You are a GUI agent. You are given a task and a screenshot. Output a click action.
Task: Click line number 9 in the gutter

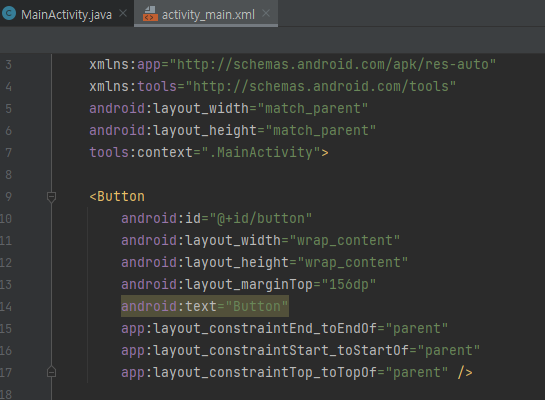point(8,197)
